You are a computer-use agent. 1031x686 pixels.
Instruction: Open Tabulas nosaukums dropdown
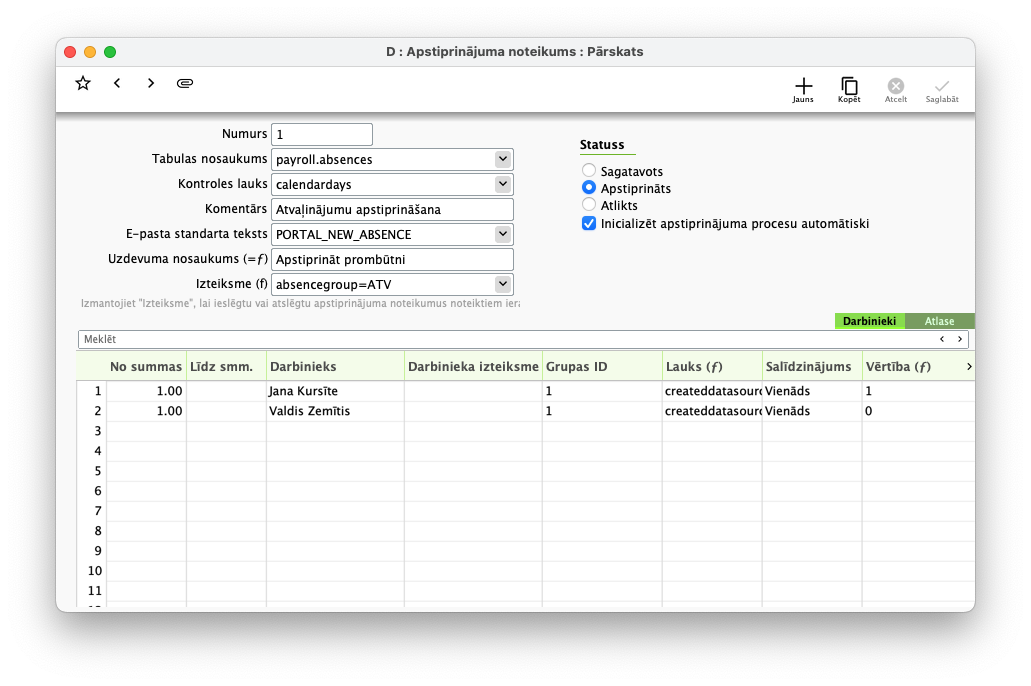click(x=502, y=159)
